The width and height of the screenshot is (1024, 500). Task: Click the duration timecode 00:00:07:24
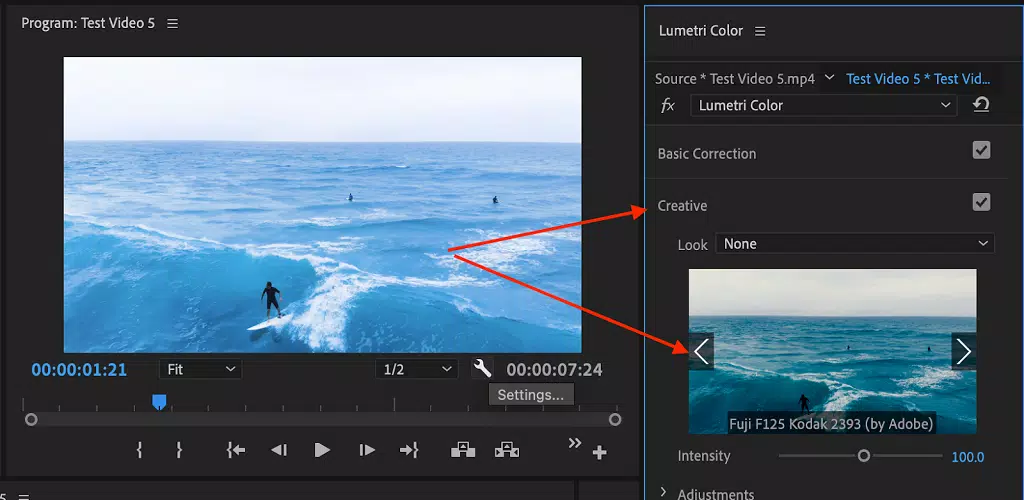point(554,370)
